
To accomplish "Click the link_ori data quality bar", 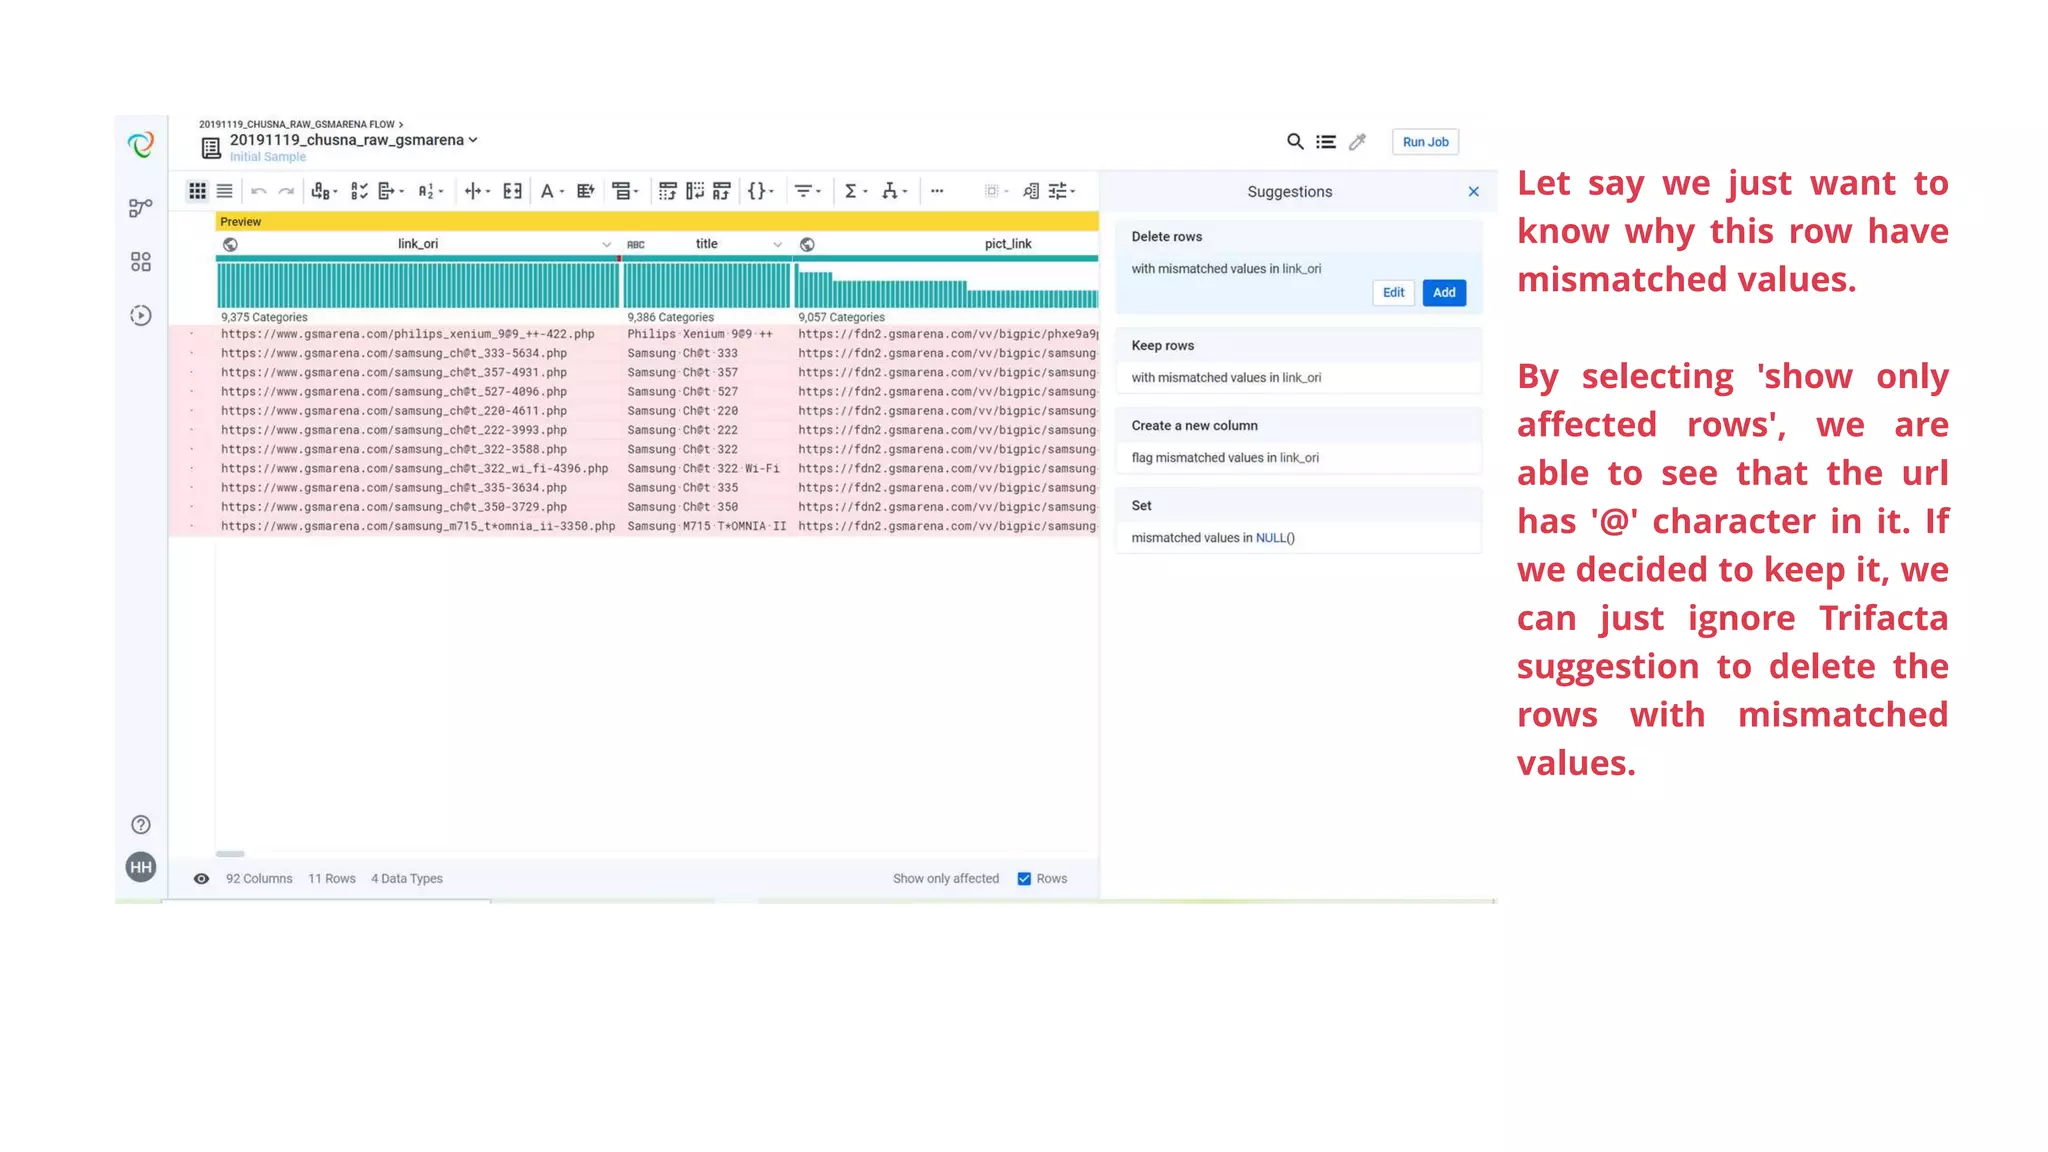I will click(x=417, y=259).
